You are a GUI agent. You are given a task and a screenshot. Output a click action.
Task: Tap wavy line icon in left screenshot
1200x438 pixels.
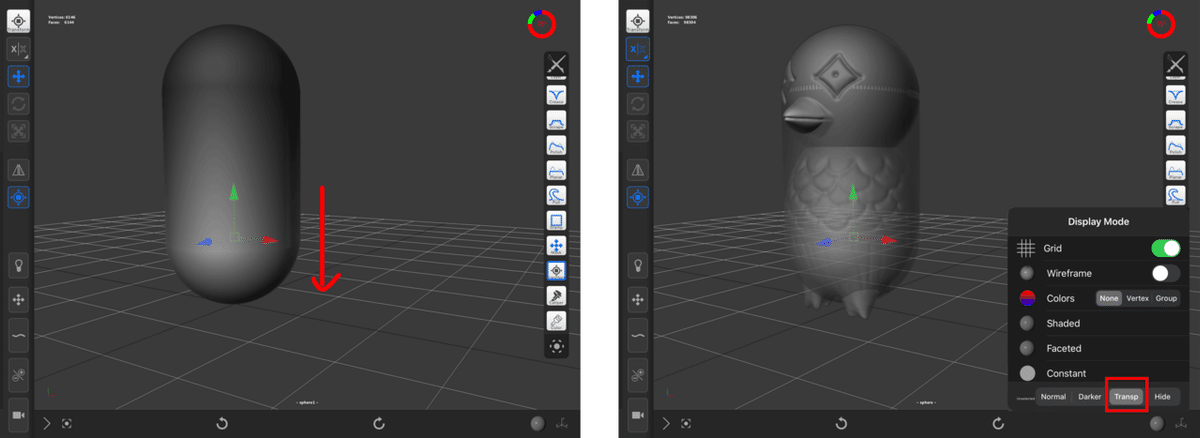[19, 337]
